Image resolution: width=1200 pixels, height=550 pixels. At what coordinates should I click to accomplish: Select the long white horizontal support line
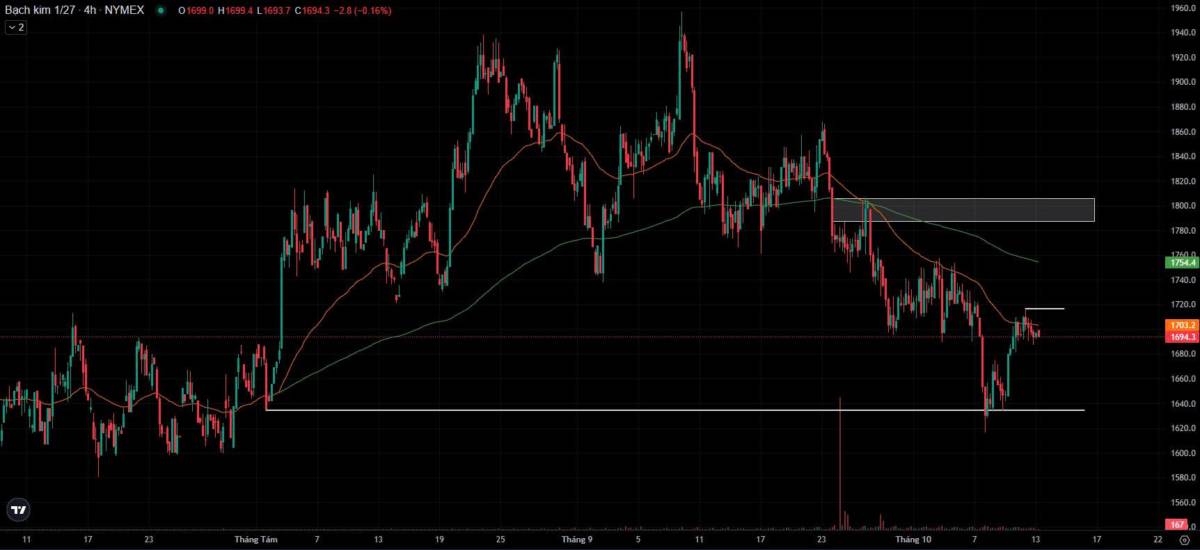tap(675, 410)
